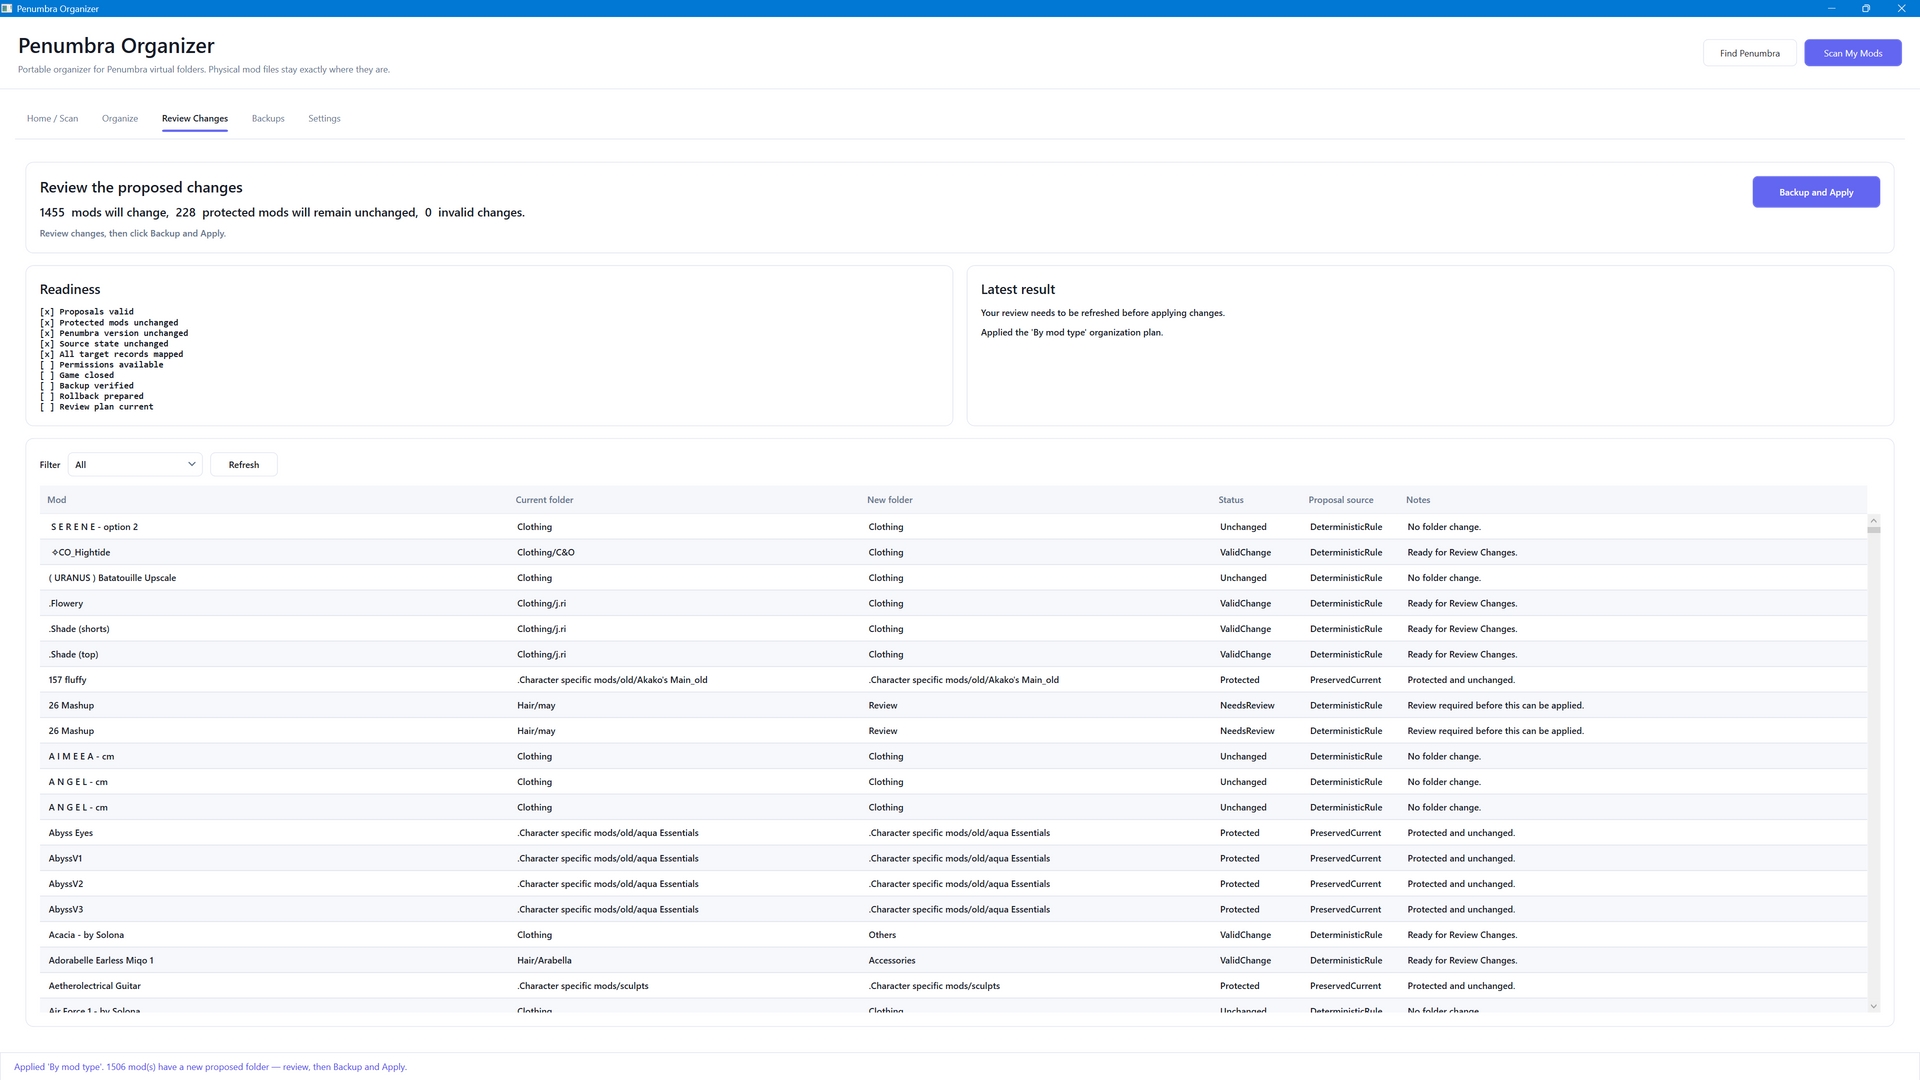Screen dimensions: 1920x1080
Task: Click the 'Hair/Arabella' current folder cell
Action: pyautogui.click(x=544, y=960)
